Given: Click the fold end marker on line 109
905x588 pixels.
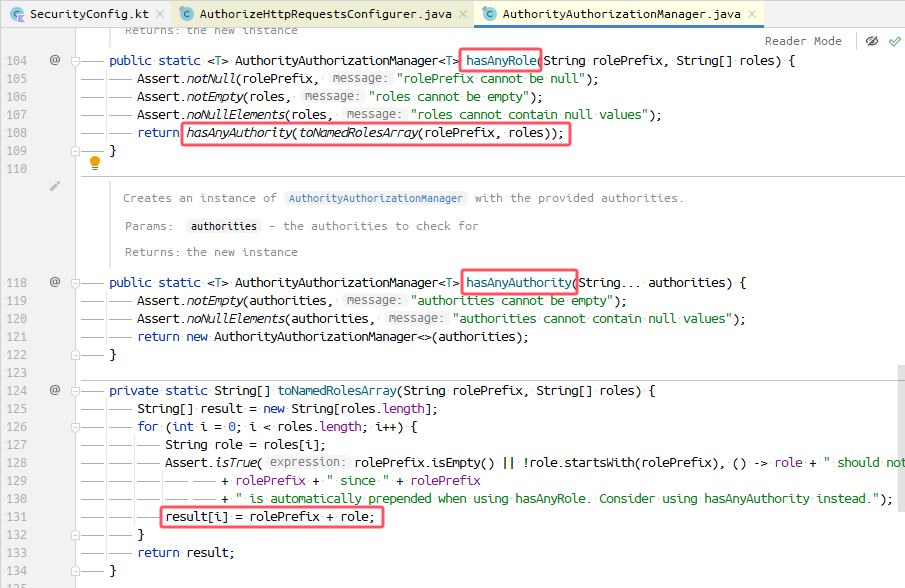Looking at the screenshot, I should point(75,151).
